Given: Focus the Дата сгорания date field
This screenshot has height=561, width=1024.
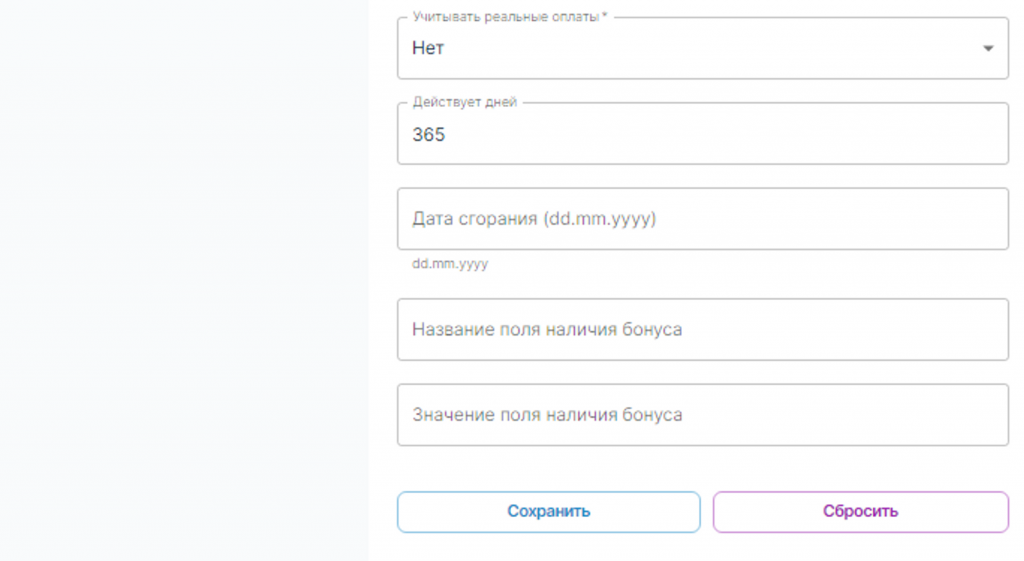Looking at the screenshot, I should [x=703, y=219].
